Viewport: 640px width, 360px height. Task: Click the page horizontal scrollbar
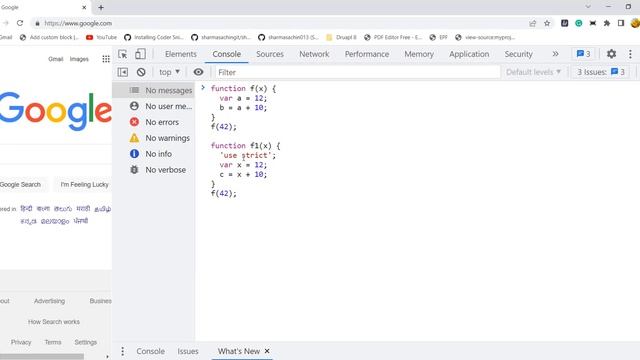point(42,357)
